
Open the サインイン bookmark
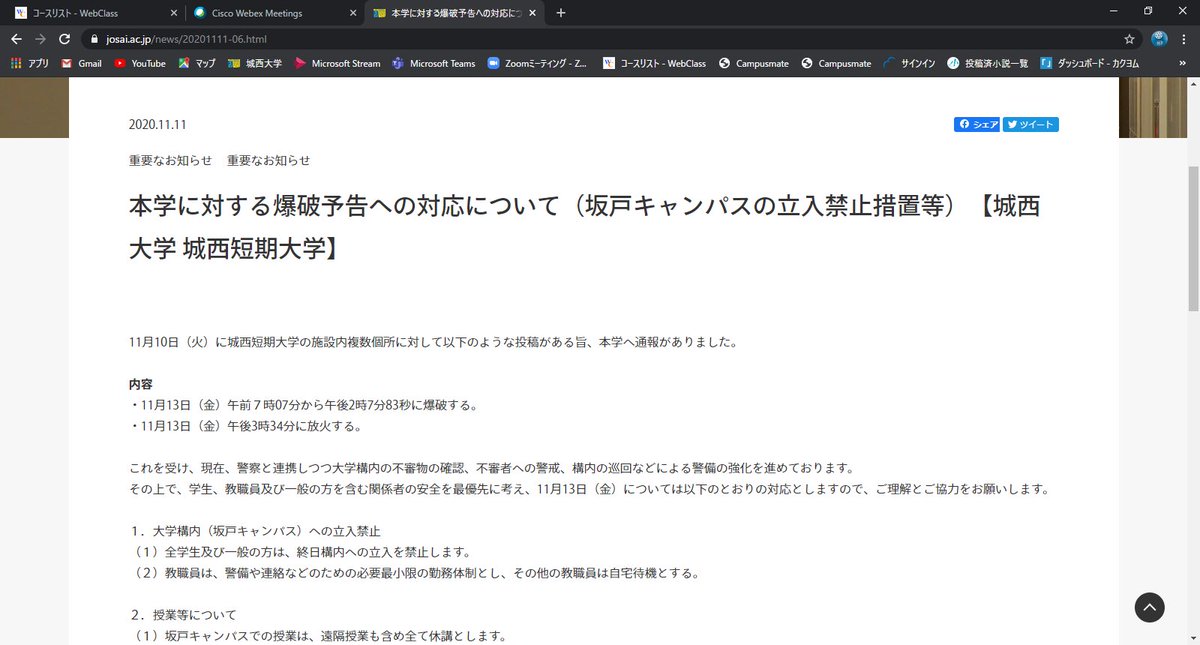click(910, 63)
